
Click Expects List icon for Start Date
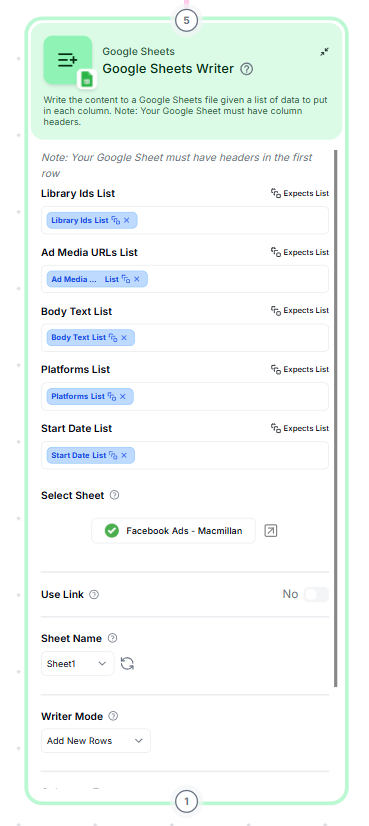pyautogui.click(x=276, y=428)
